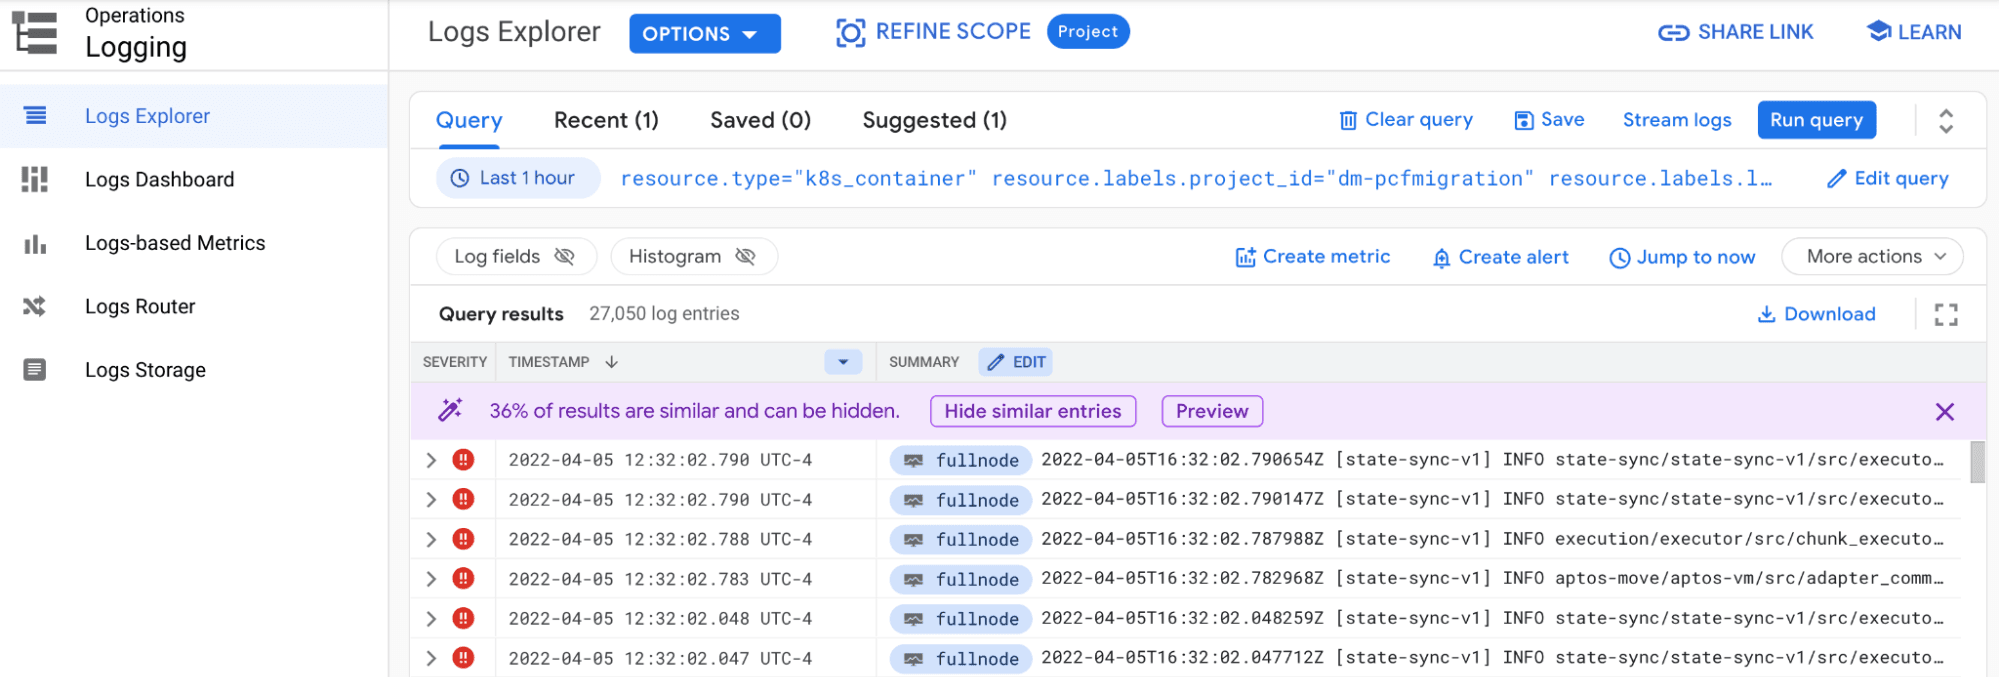Toggle timestamp sort order arrow

tap(612, 362)
